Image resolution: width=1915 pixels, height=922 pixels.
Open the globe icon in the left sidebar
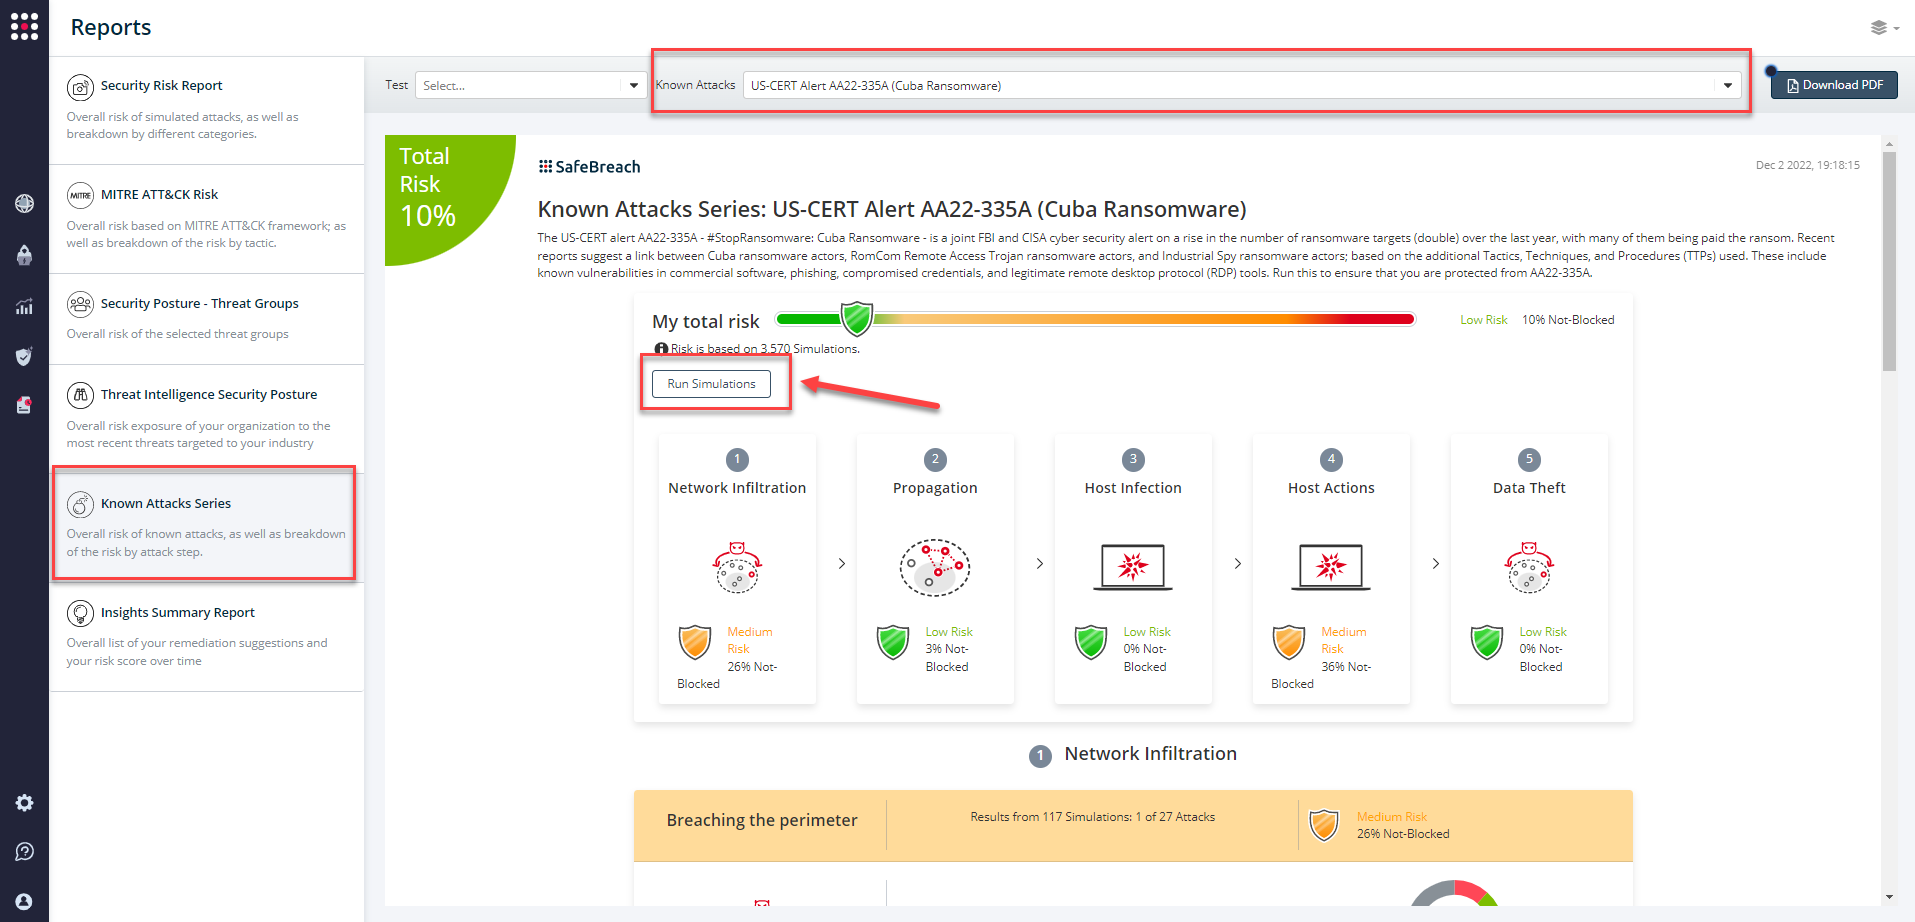pyautogui.click(x=24, y=204)
